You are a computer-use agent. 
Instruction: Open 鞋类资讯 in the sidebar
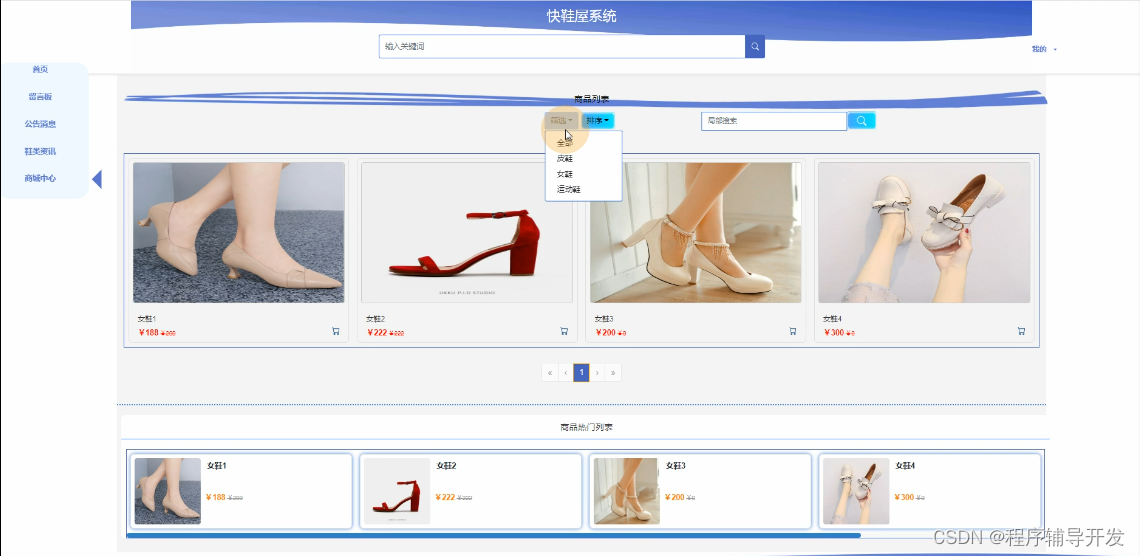(40, 152)
